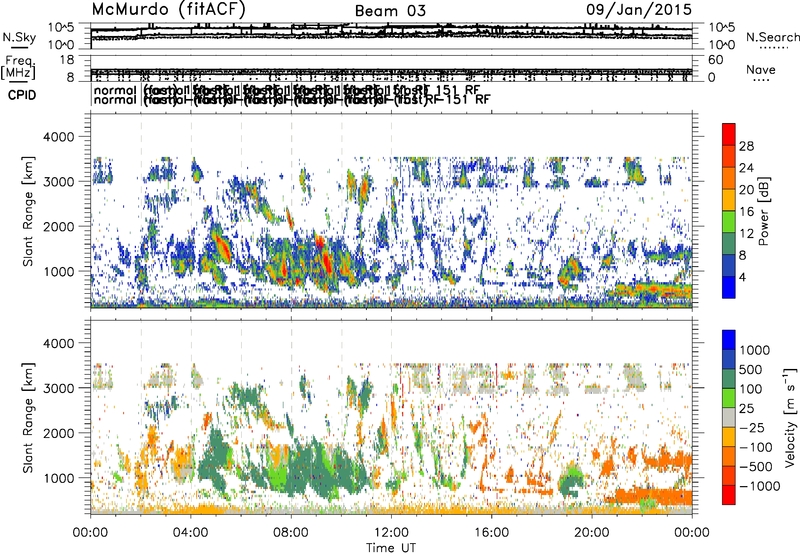
Task: Select the Freq. [MHz] axis label
Action: coord(18,68)
